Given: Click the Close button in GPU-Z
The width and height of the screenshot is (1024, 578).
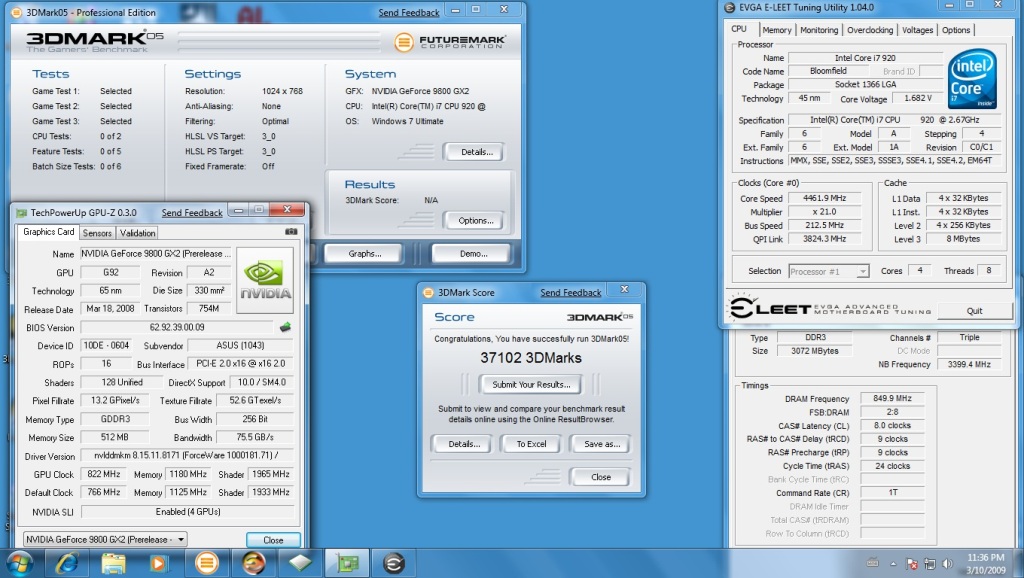Looking at the screenshot, I should pos(273,540).
